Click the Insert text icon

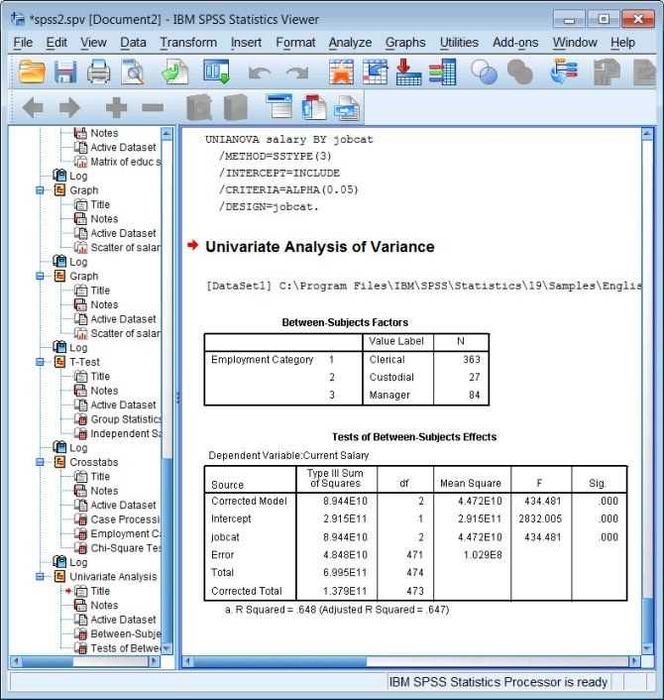click(347, 108)
